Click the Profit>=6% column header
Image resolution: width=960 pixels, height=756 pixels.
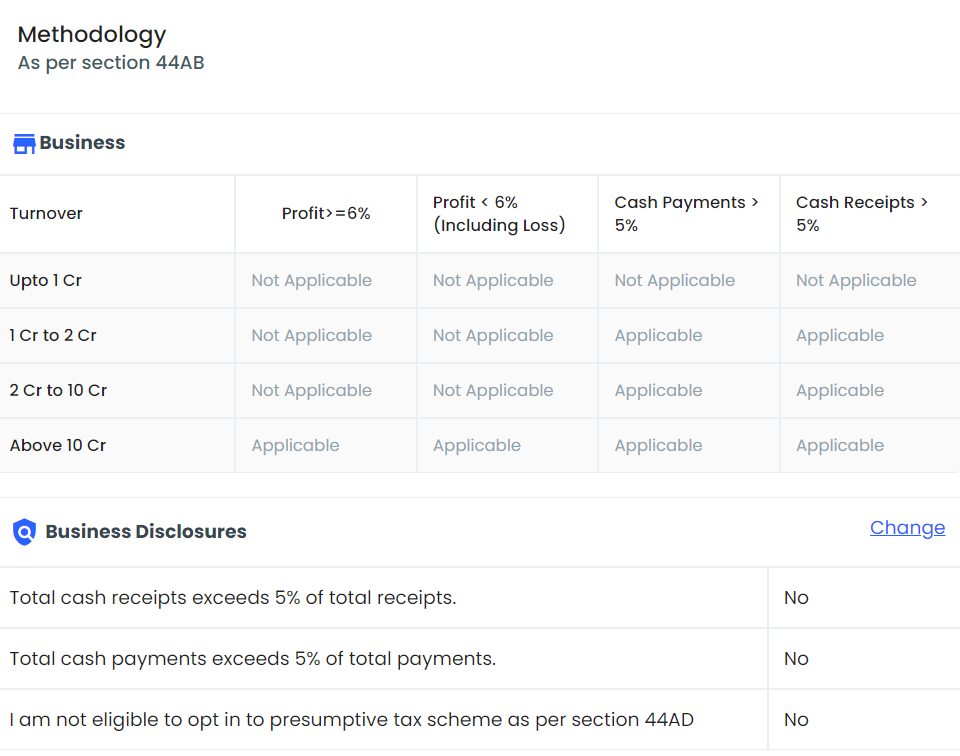(326, 214)
